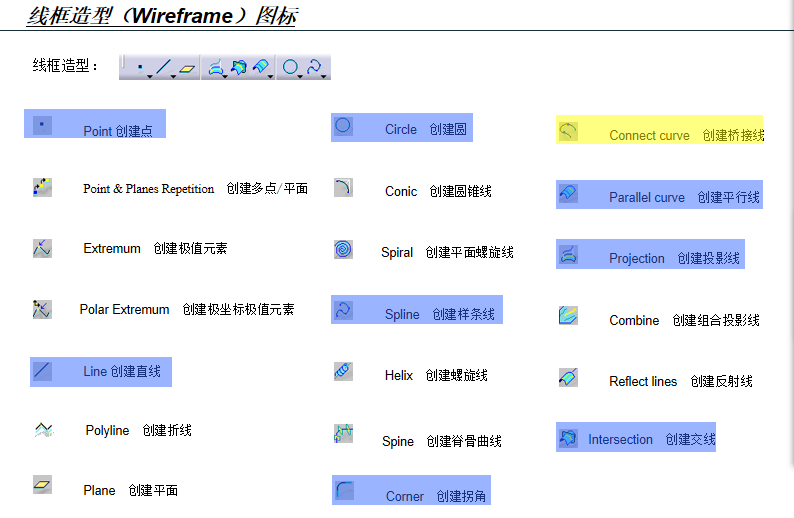
Task: Select the Point tool in the toolbar strip
Action: coord(140,67)
